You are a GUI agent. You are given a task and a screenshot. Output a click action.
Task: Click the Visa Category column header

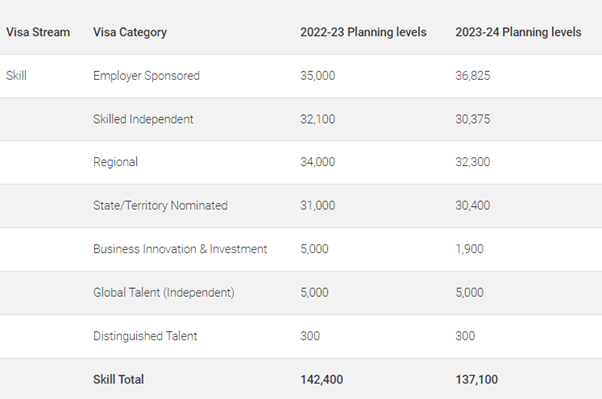coord(130,32)
